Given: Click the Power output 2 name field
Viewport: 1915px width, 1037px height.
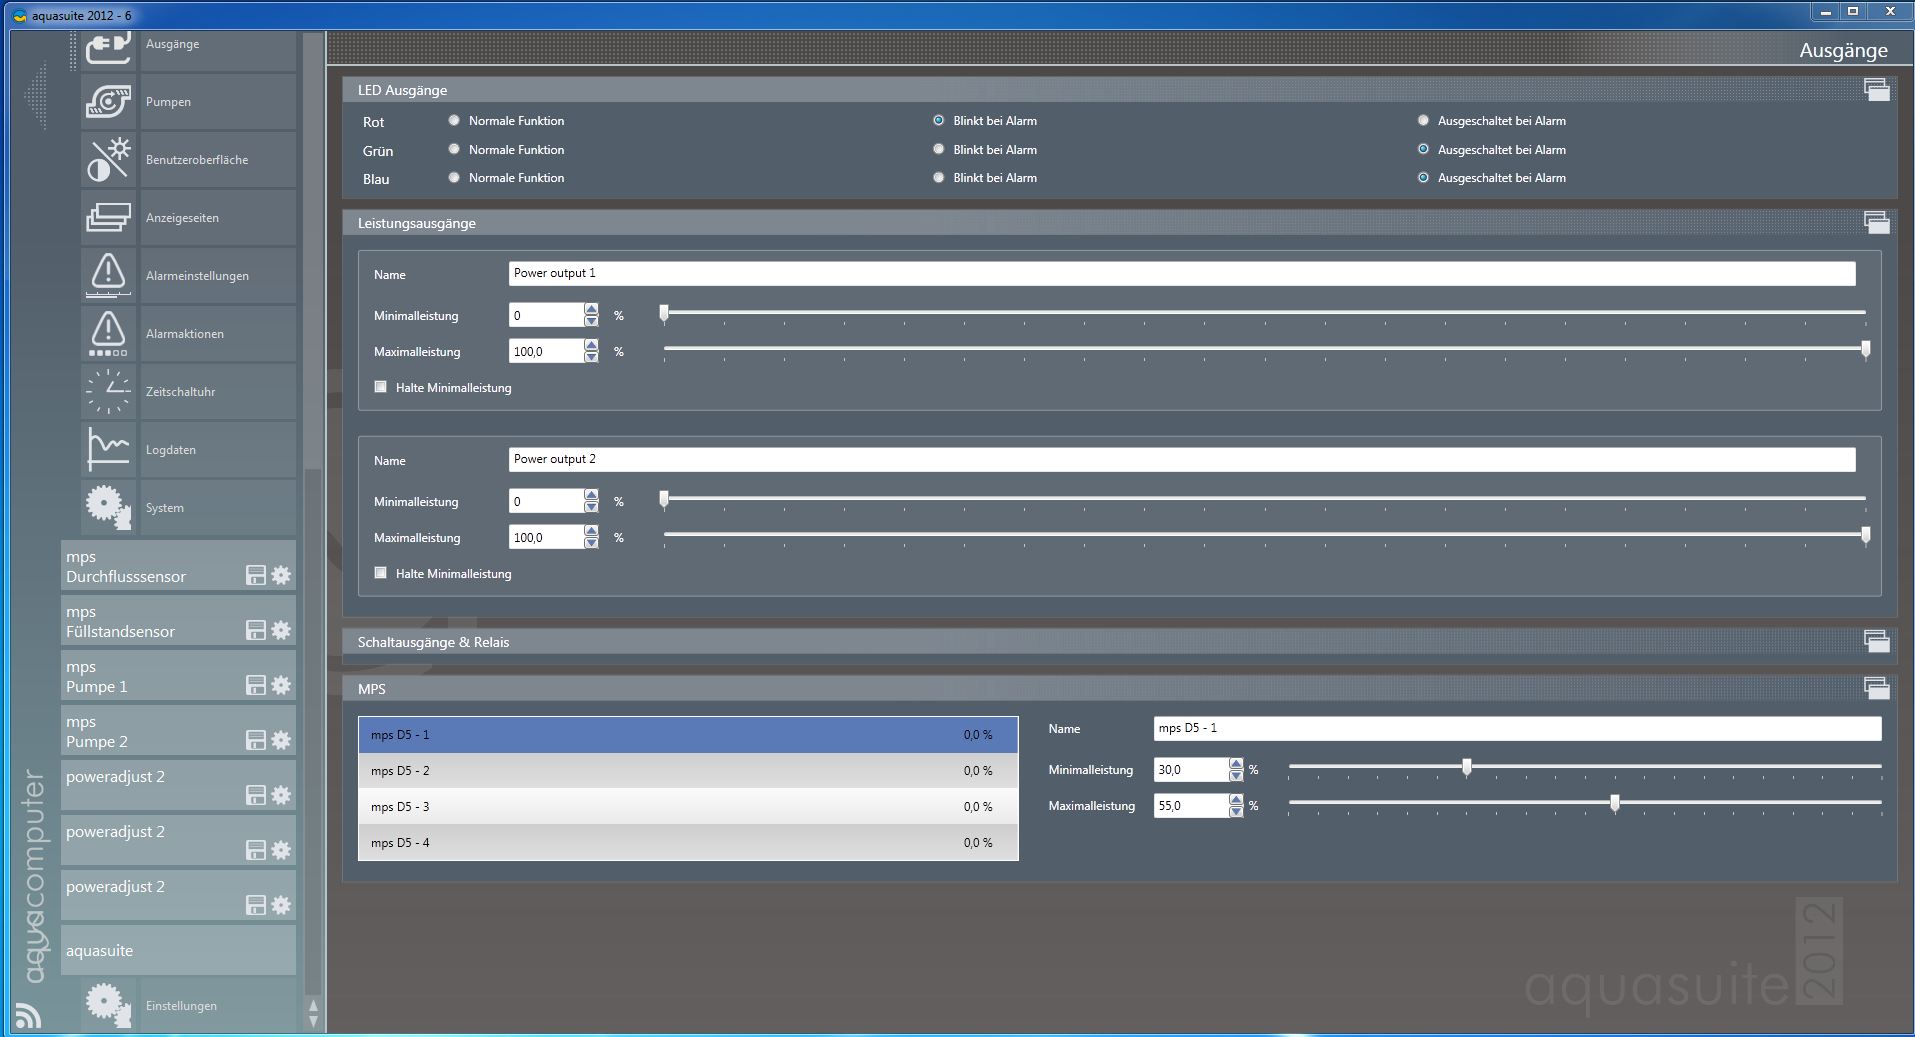Looking at the screenshot, I should pyautogui.click(x=1181, y=460).
